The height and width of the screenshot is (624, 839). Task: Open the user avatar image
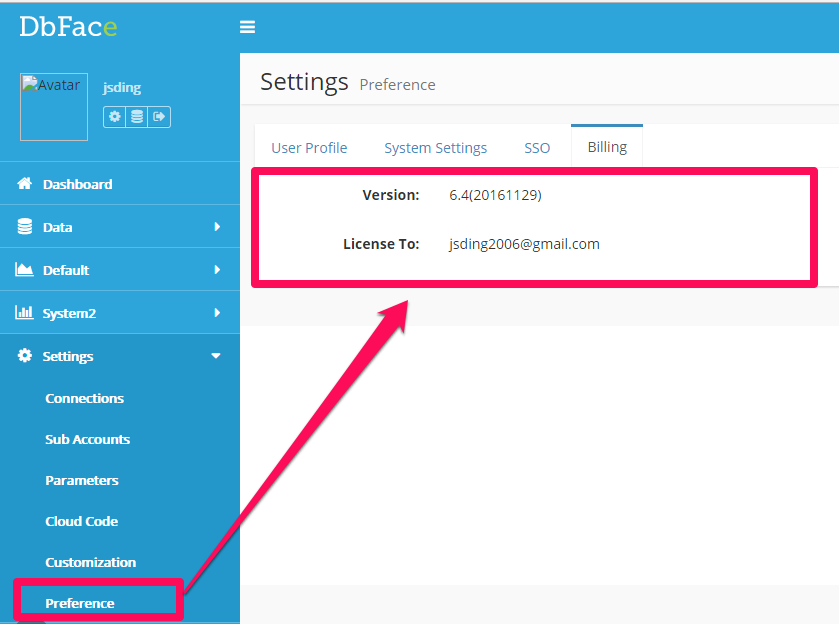54,107
